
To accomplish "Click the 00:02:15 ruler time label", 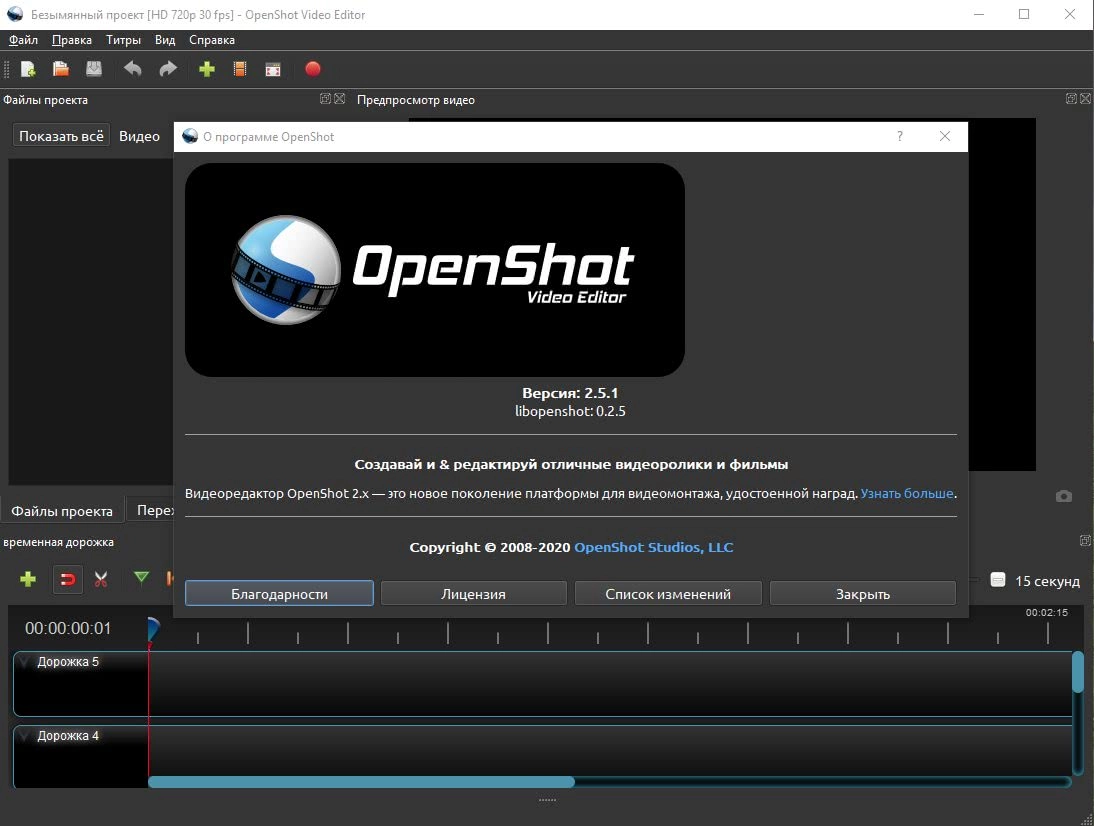I will [1046, 613].
